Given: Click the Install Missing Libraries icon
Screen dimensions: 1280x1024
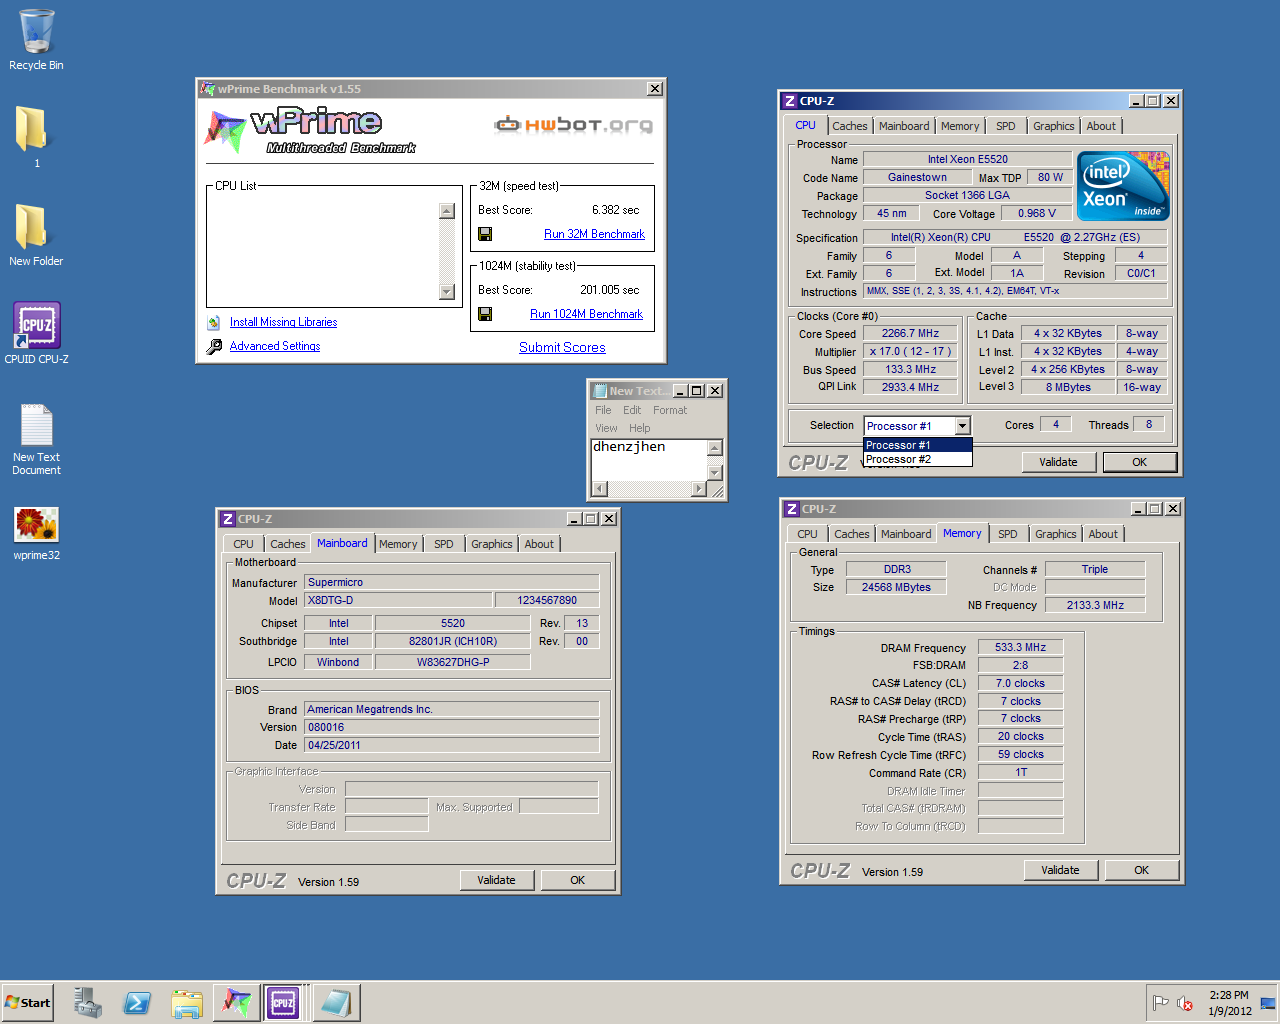Looking at the screenshot, I should coord(214,322).
